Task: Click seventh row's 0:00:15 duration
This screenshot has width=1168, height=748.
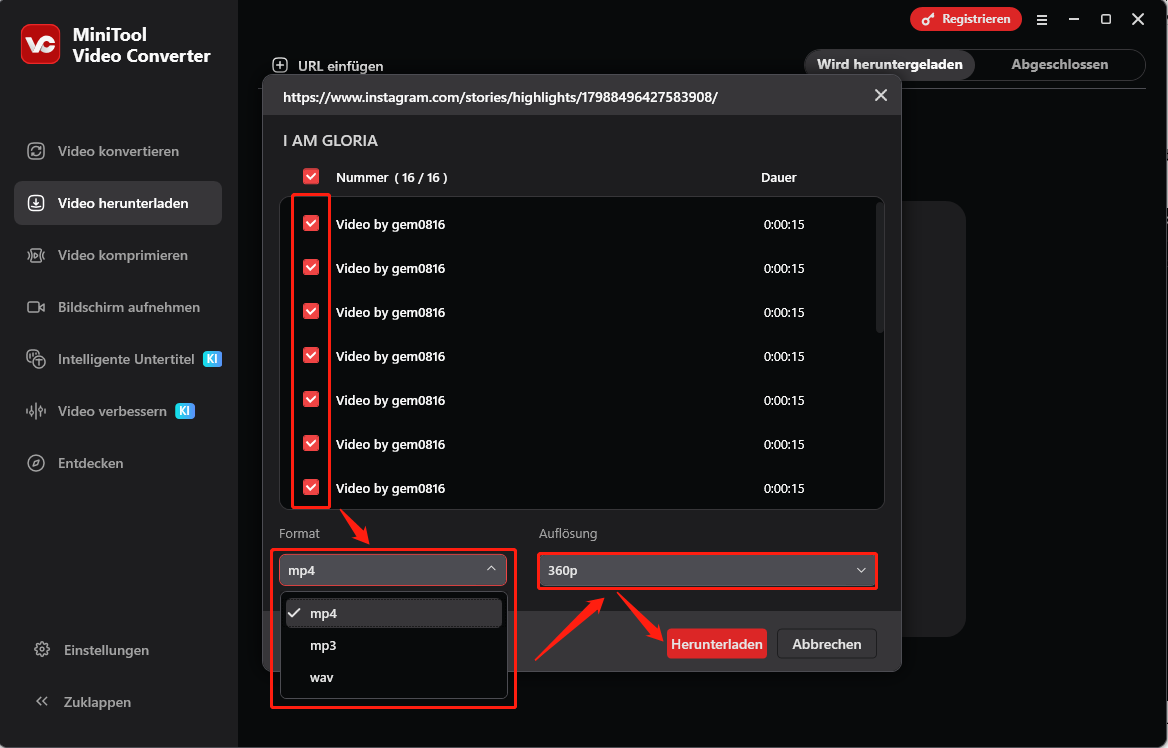Action: click(x=784, y=488)
